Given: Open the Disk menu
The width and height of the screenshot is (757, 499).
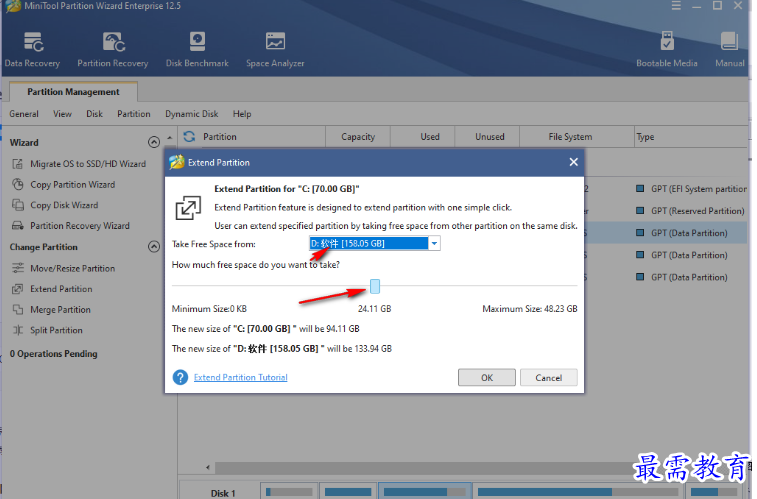Looking at the screenshot, I should point(94,114).
